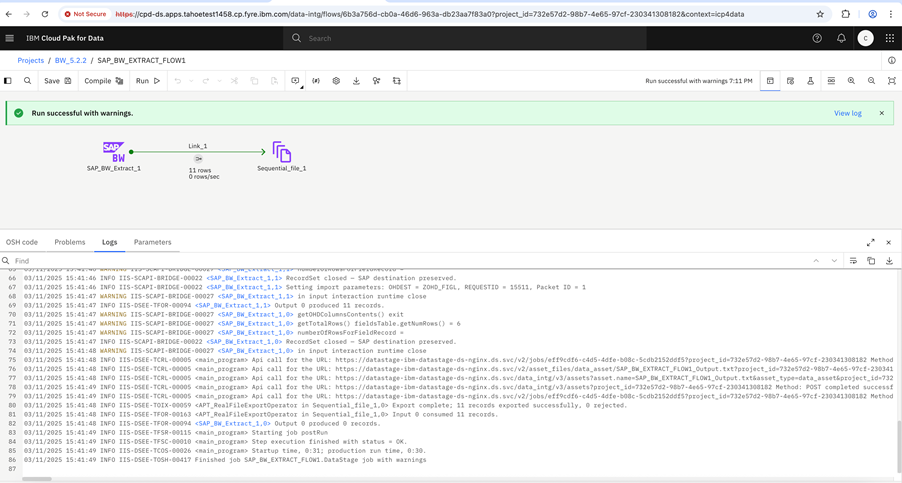Save the flow

[58, 81]
